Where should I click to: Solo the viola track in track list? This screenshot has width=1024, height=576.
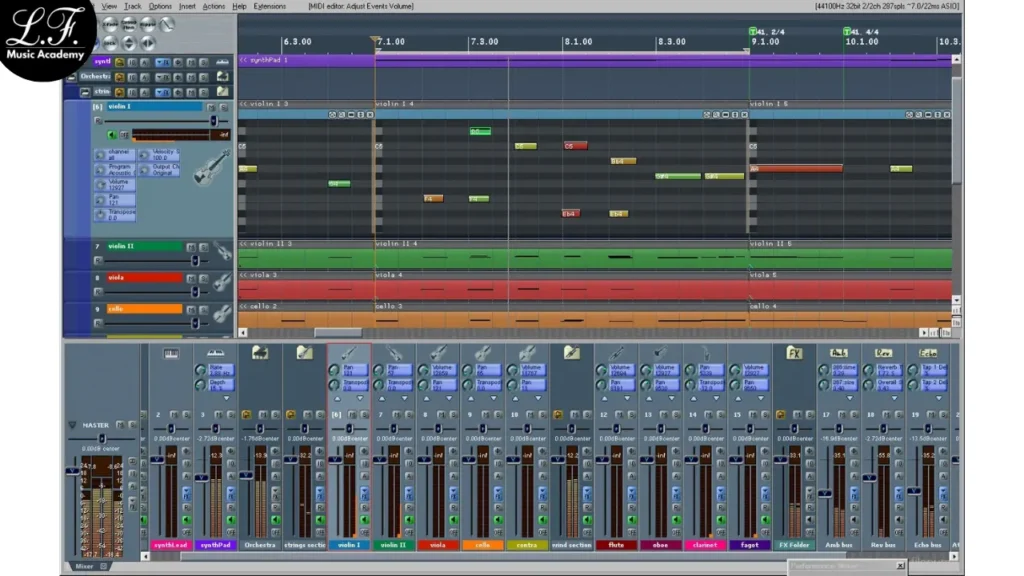point(203,277)
